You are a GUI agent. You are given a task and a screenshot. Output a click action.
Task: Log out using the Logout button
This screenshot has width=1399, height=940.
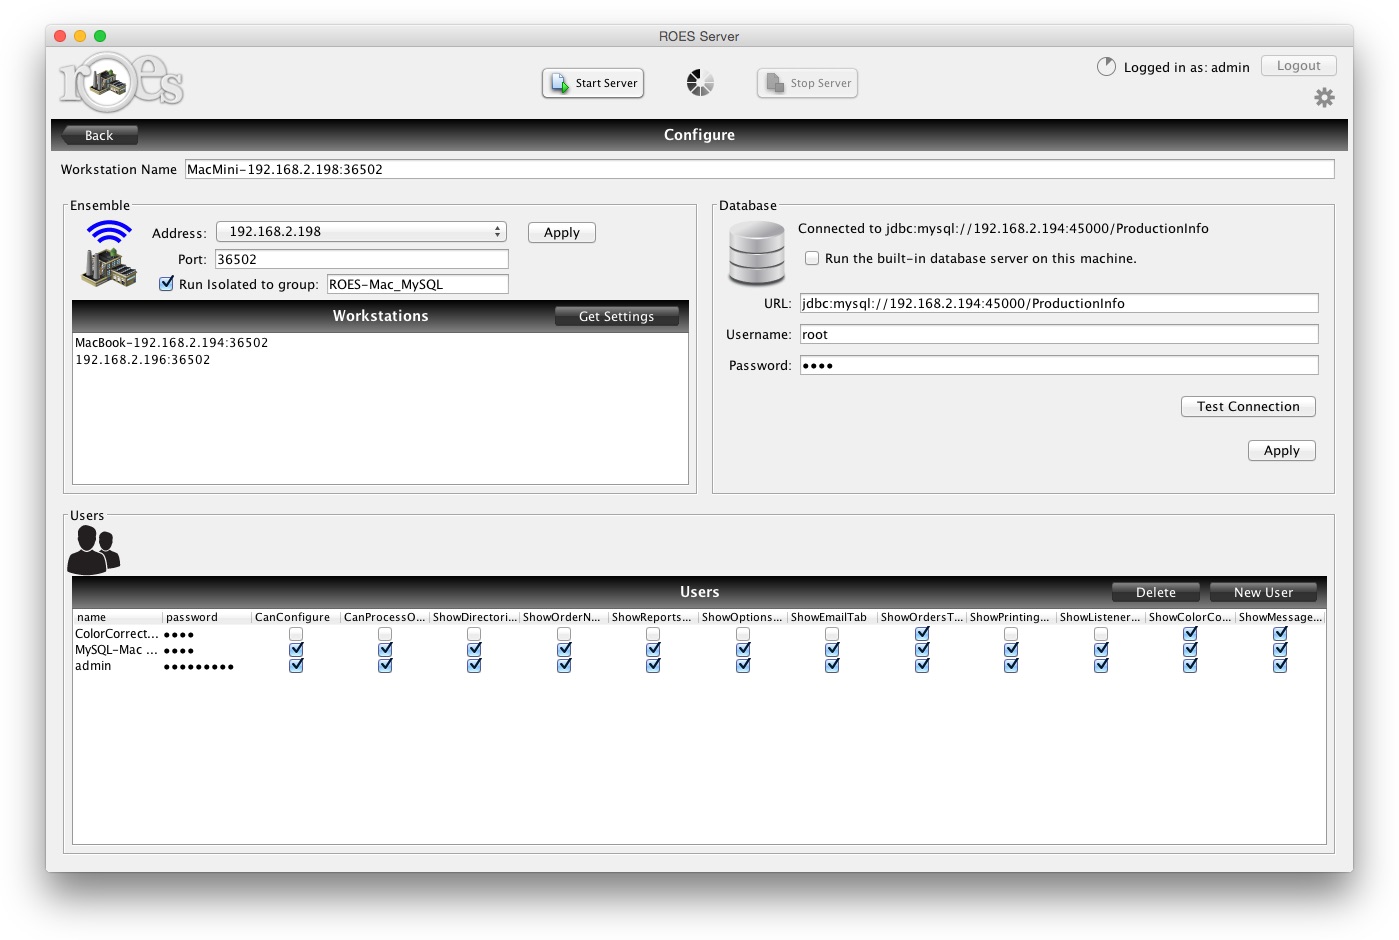[x=1298, y=65]
